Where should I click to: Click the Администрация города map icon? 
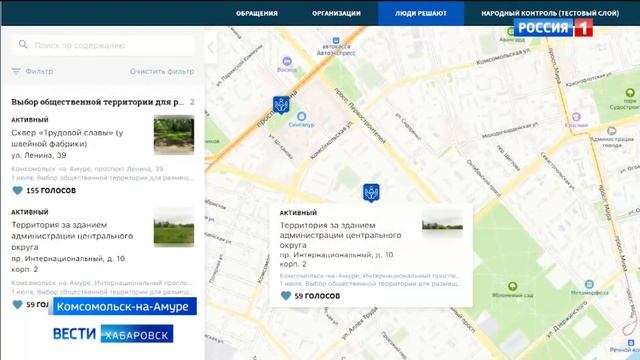[611, 131]
